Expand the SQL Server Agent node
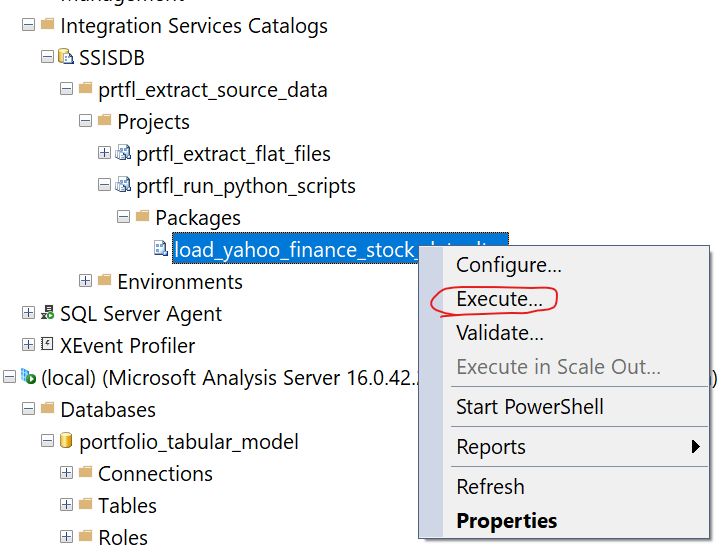 tap(28, 314)
